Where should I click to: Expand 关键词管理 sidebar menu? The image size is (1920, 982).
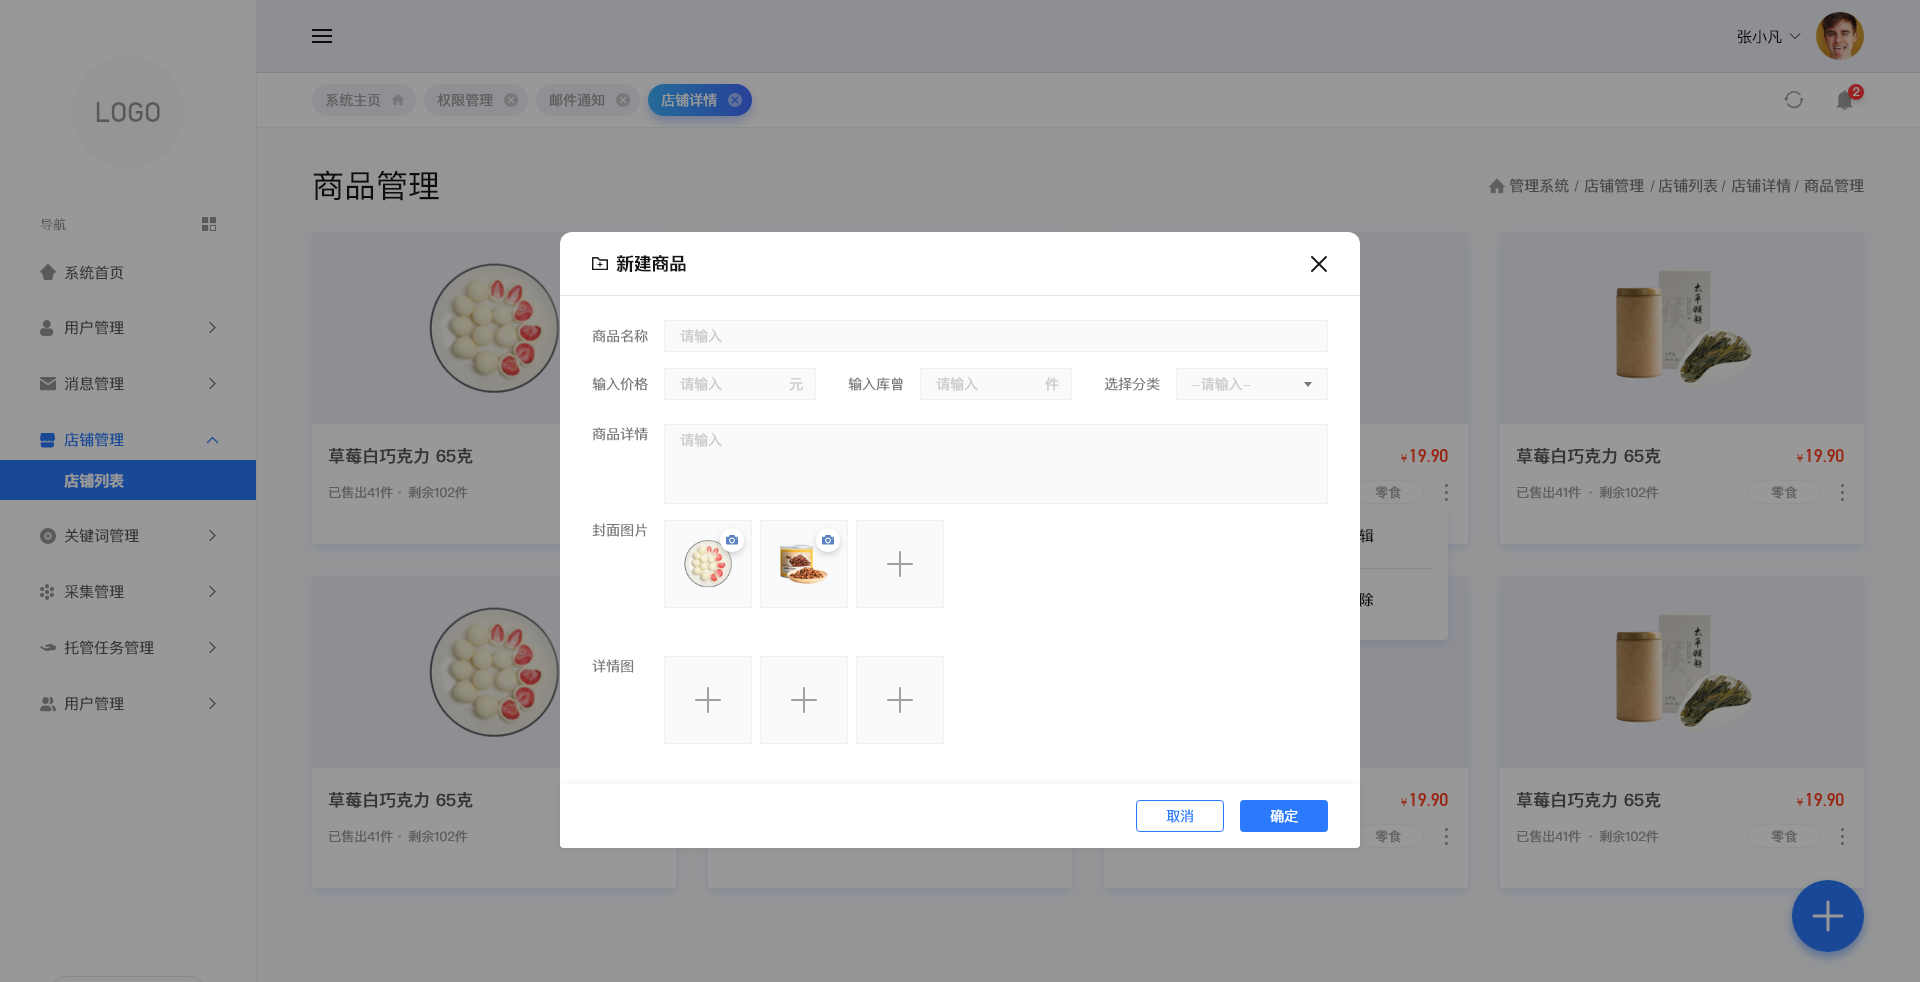click(x=212, y=536)
